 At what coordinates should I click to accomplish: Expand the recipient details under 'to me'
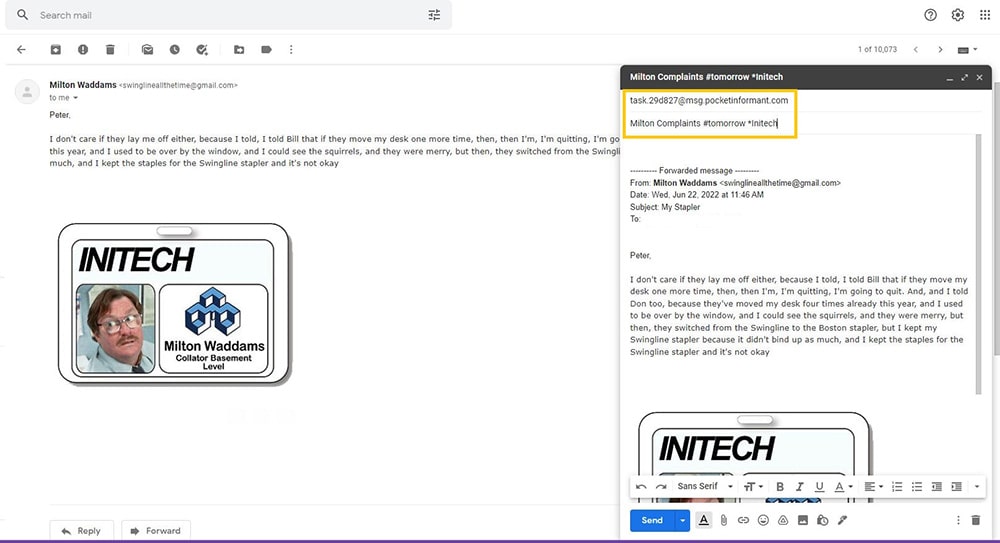tap(75, 98)
